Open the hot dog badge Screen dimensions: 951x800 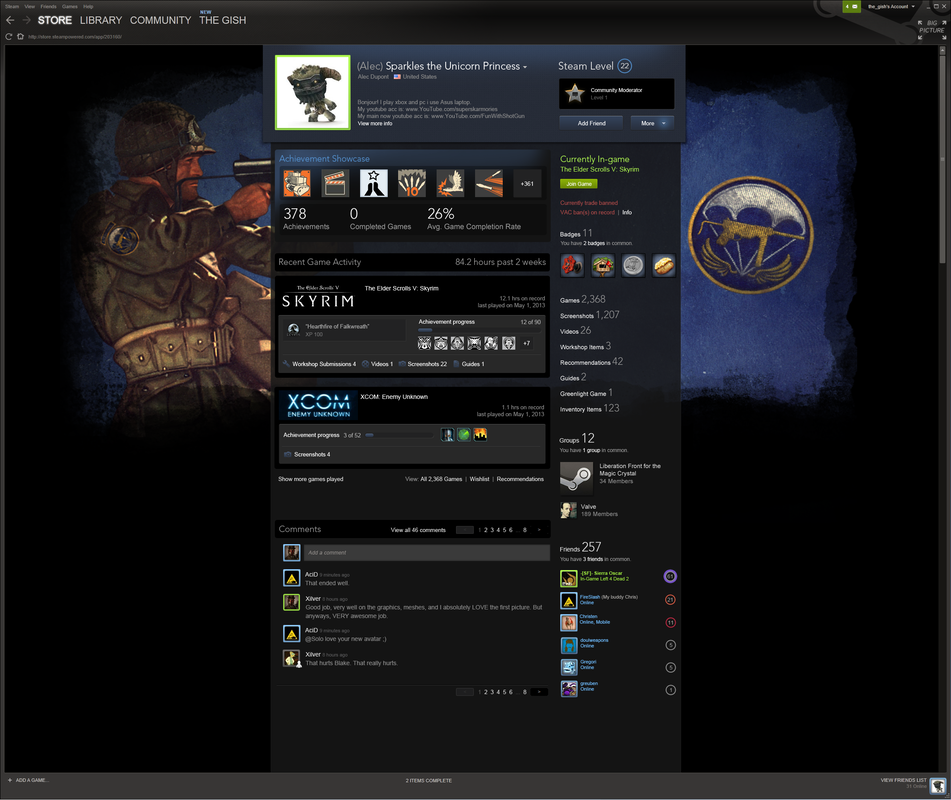663,265
